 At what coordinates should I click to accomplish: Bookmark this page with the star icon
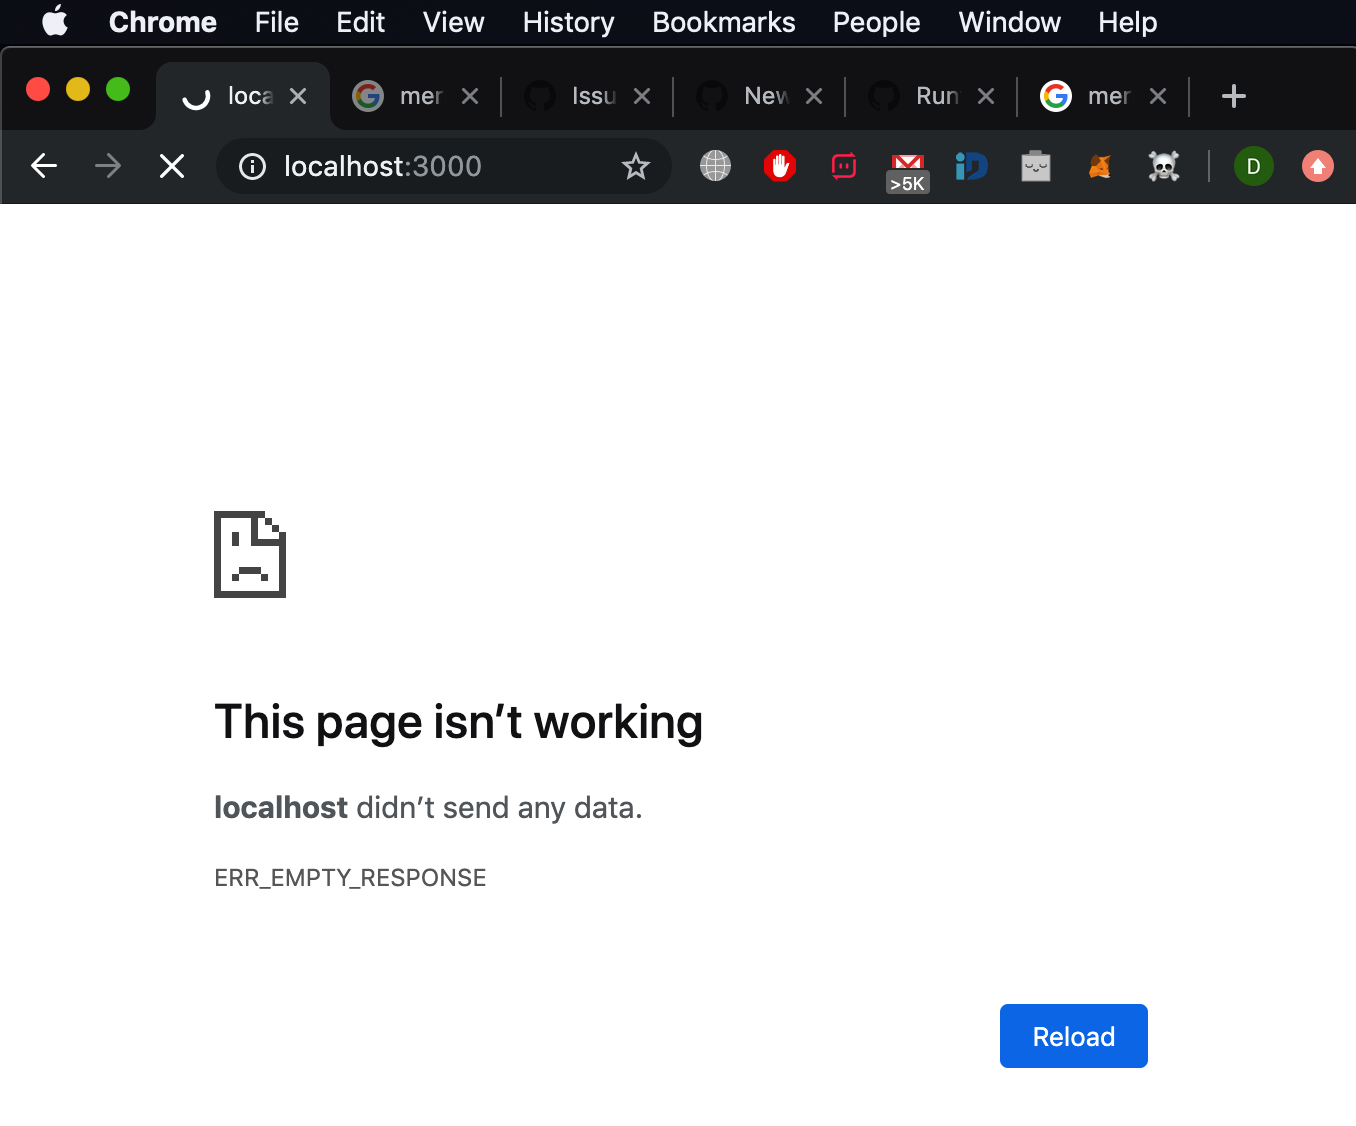[x=636, y=166]
